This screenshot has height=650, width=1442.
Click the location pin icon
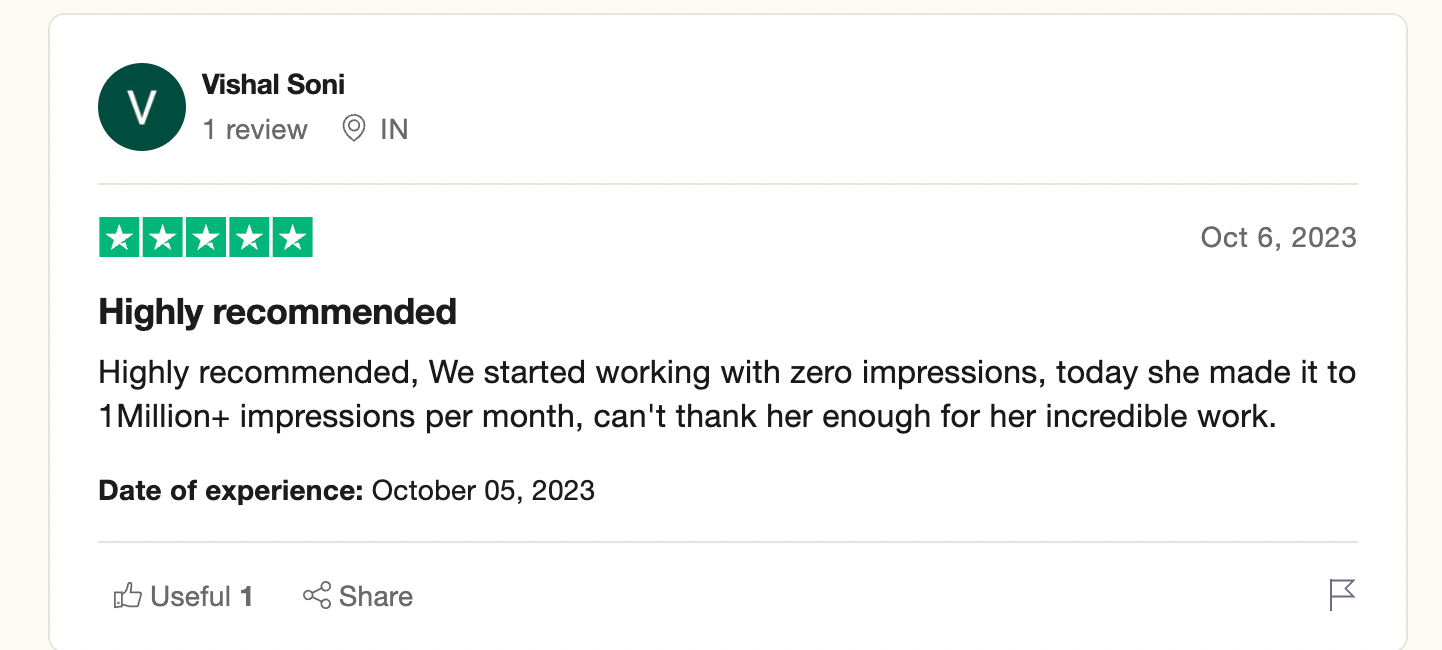tap(353, 128)
